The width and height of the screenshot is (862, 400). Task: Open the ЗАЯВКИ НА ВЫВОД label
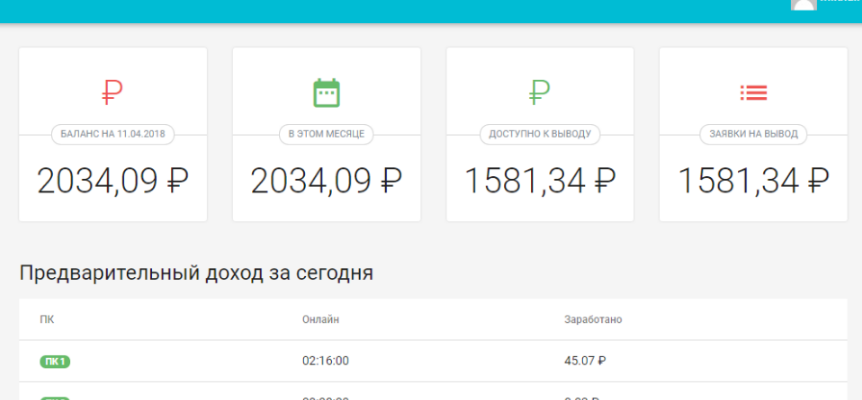pyautogui.click(x=753, y=134)
